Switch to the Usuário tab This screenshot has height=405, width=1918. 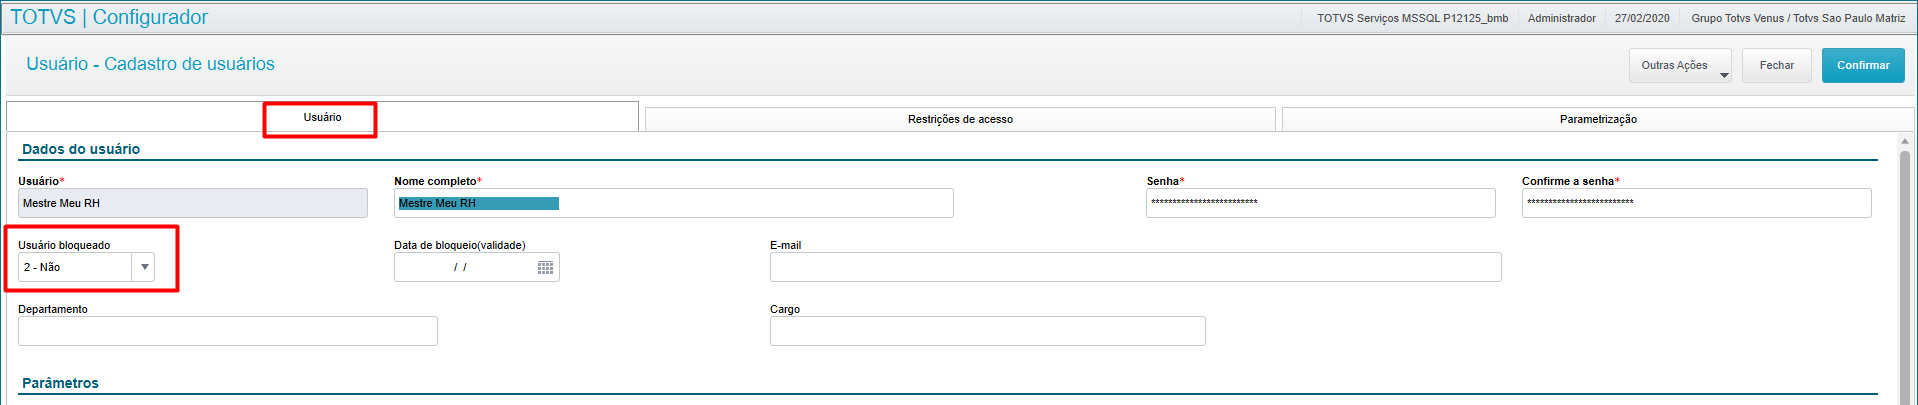click(x=322, y=117)
